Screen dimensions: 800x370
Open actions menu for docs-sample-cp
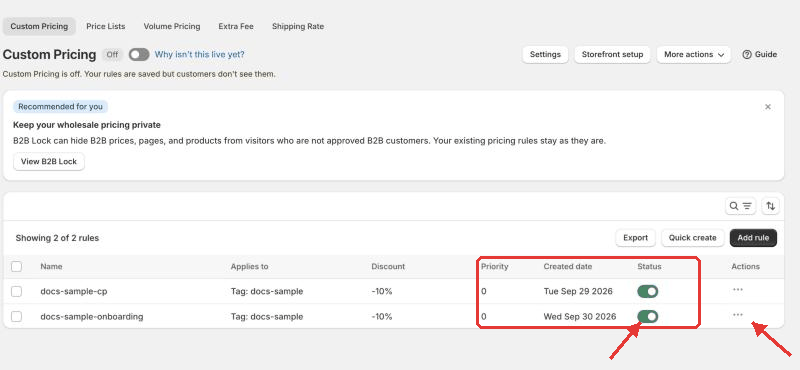pos(737,289)
